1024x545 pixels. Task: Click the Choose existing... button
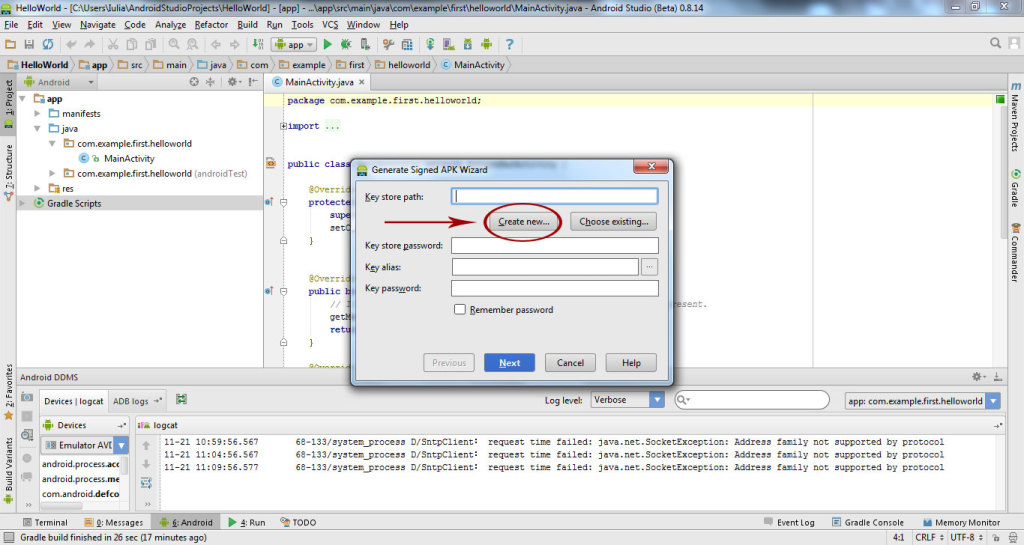point(613,222)
